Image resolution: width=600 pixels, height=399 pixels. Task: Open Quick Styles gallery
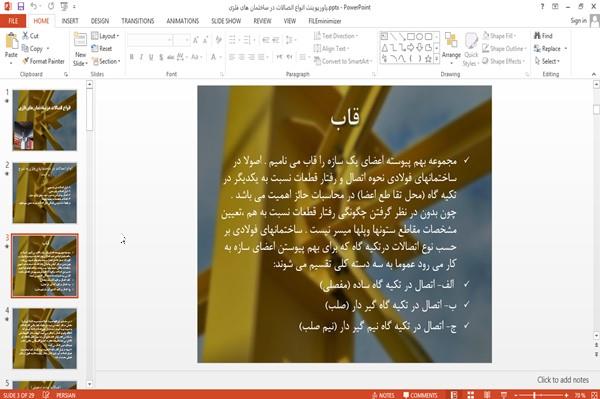(x=471, y=49)
